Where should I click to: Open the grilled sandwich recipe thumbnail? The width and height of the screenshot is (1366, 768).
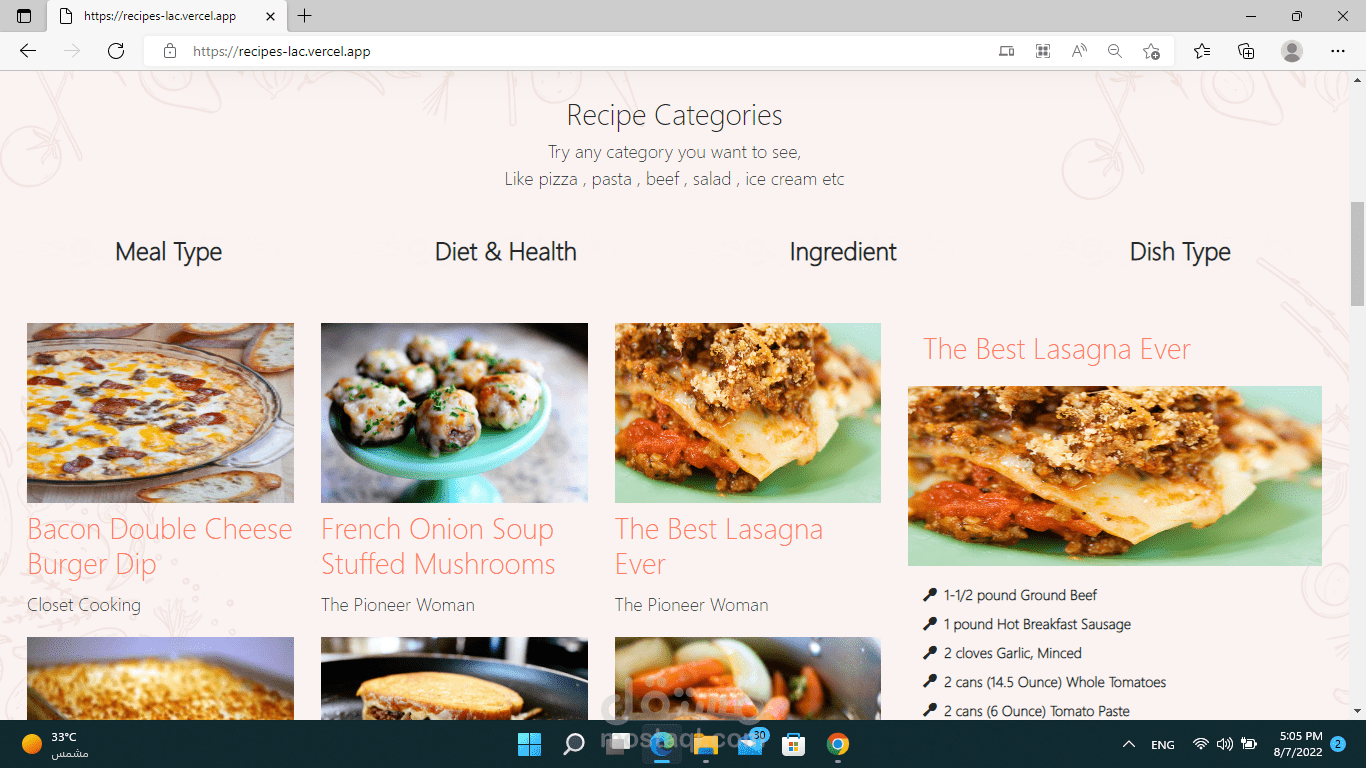click(x=454, y=678)
